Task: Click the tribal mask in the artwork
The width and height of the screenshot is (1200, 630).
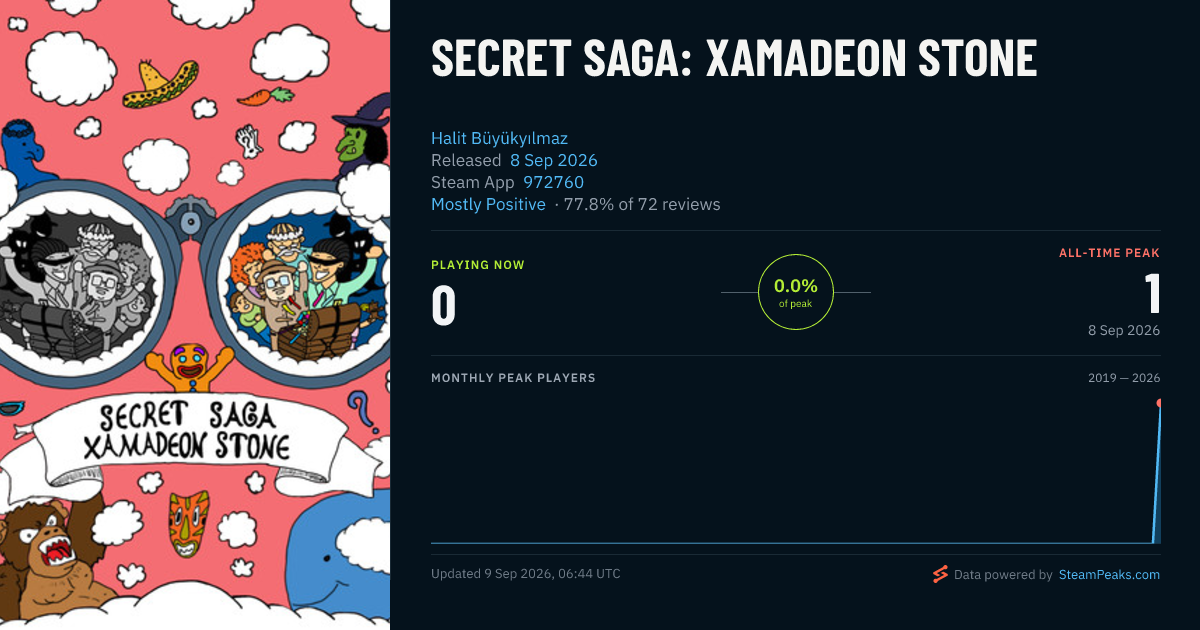Action: point(189,522)
